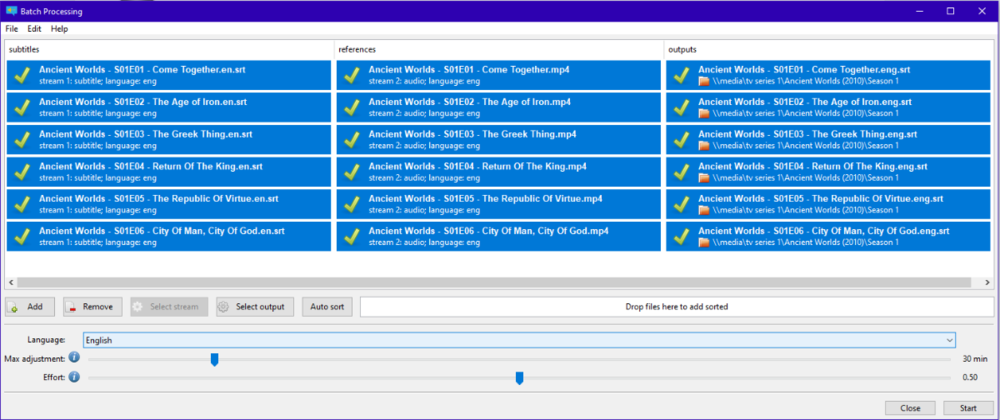This screenshot has width=1000, height=420.
Task: Open the Edit menu
Action: pos(34,29)
